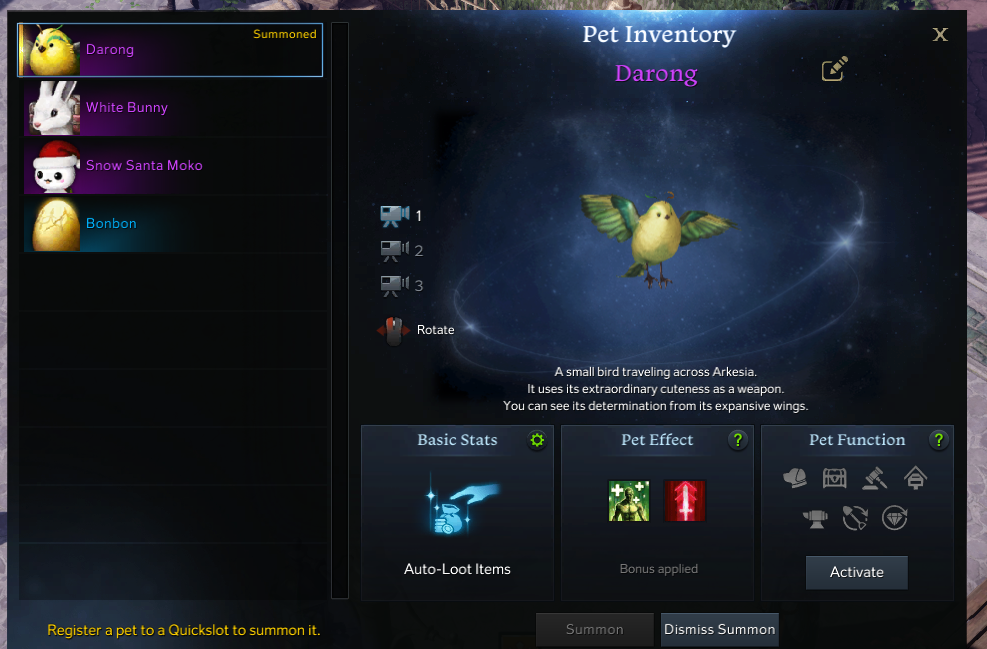987x649 pixels.
Task: Click the auction gavel pet function icon
Action: pyautogui.click(x=875, y=478)
